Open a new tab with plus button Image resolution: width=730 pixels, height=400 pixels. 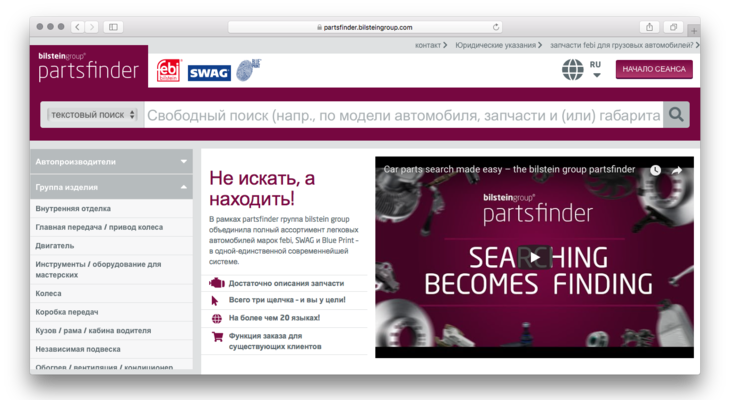[694, 31]
